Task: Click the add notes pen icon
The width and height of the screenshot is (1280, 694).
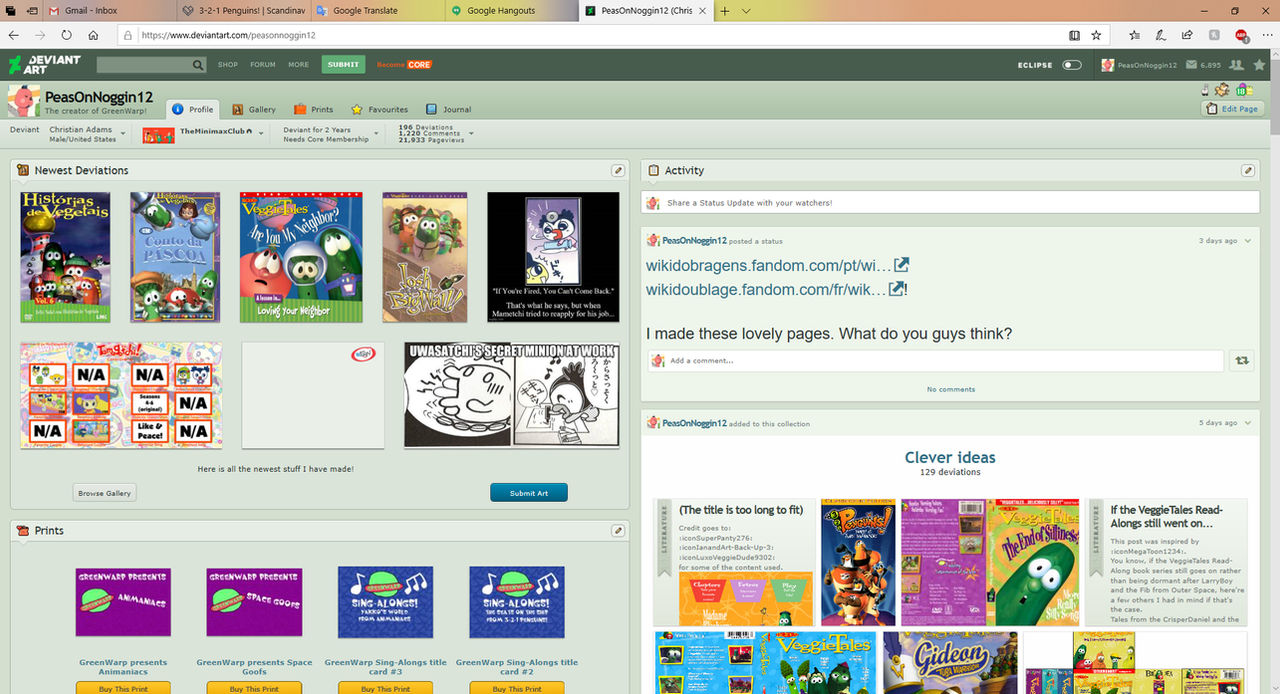Action: click(1160, 35)
